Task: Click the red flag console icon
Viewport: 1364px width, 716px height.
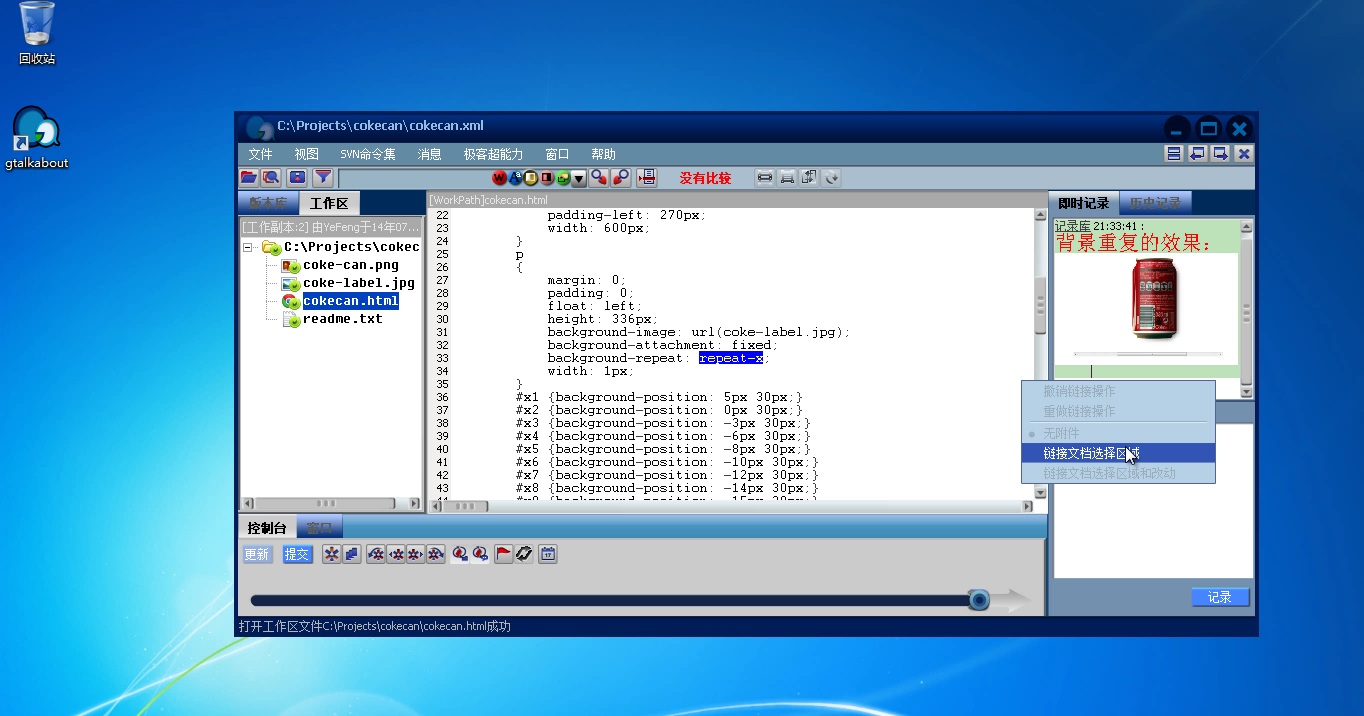Action: (504, 554)
